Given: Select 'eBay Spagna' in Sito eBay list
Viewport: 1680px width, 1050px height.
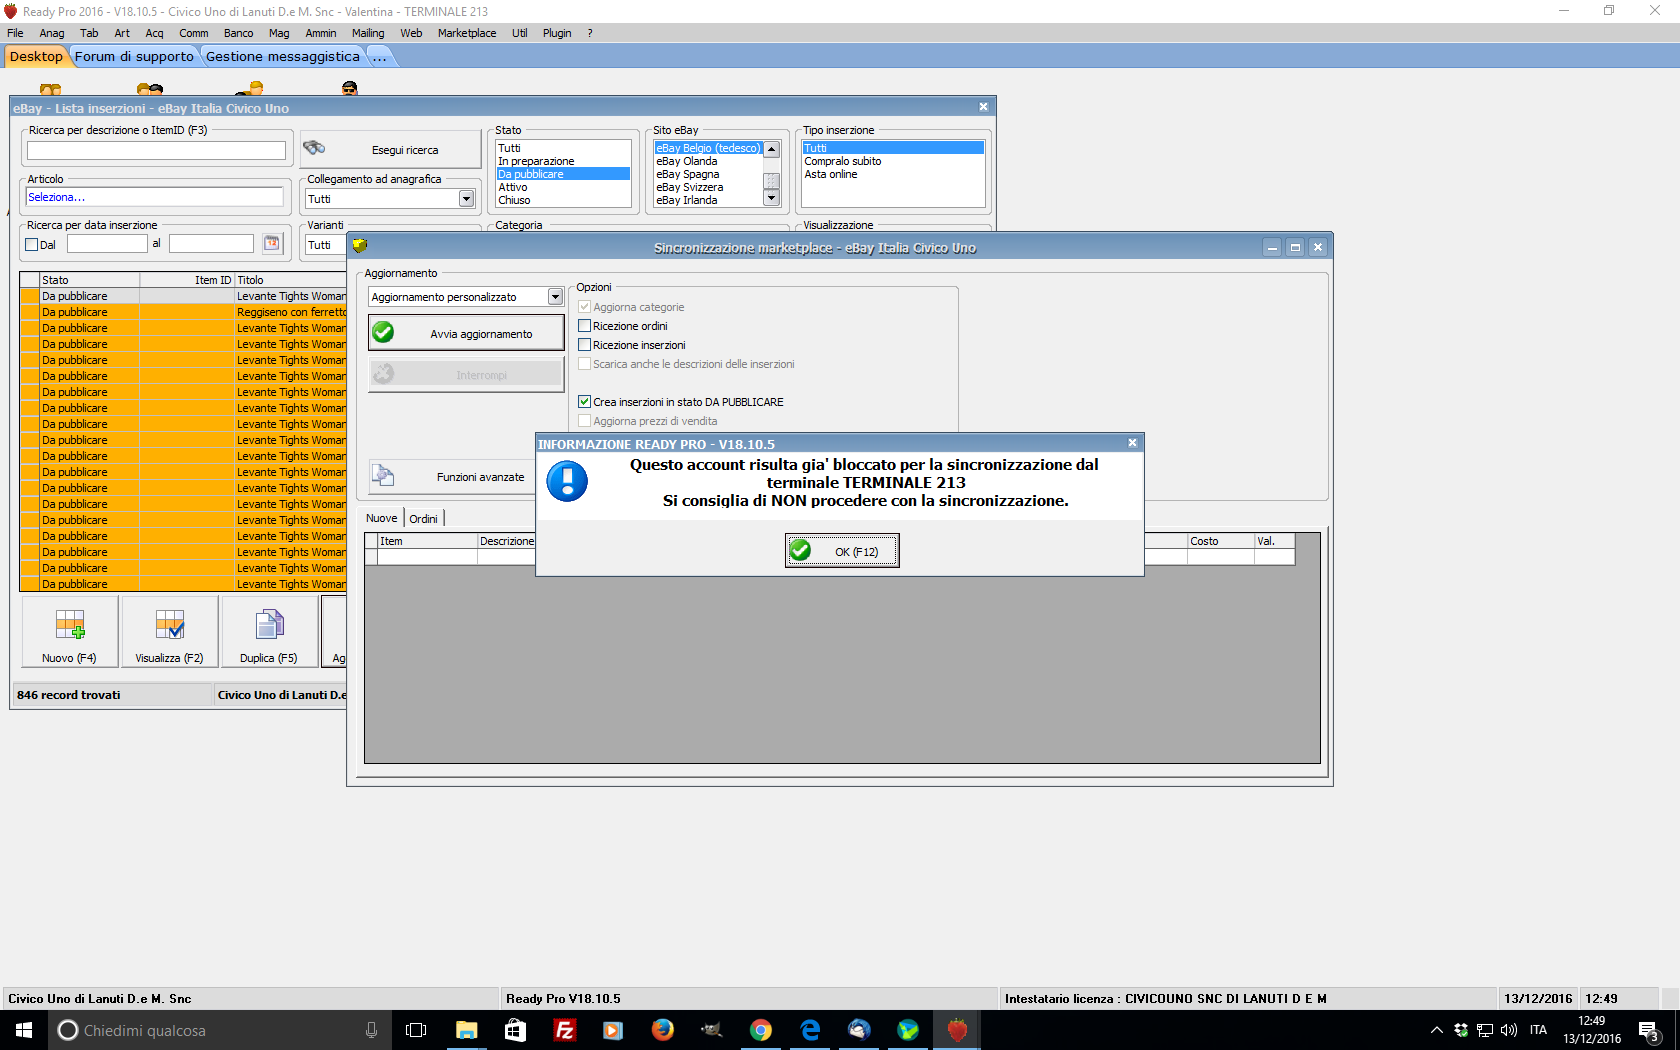Looking at the screenshot, I should 708,174.
